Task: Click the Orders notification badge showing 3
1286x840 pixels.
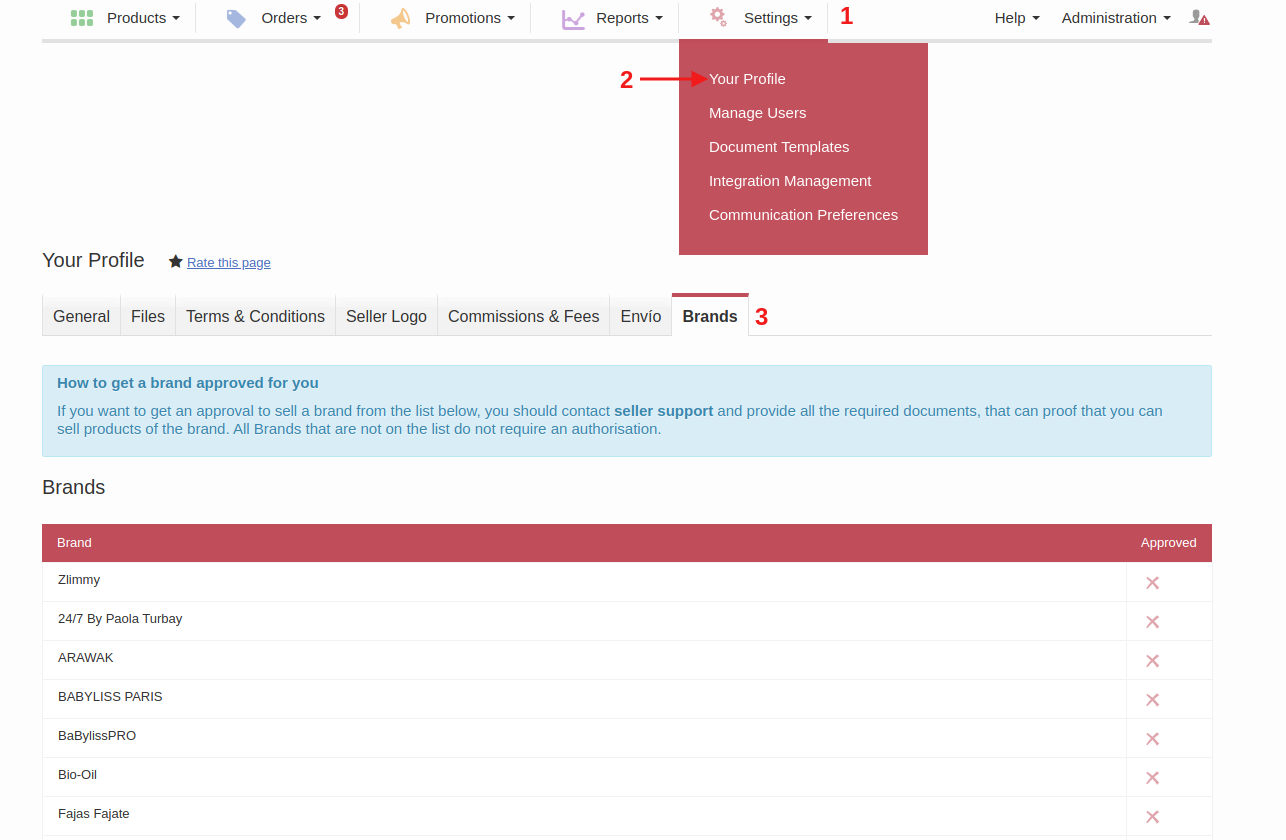Action: (x=341, y=11)
